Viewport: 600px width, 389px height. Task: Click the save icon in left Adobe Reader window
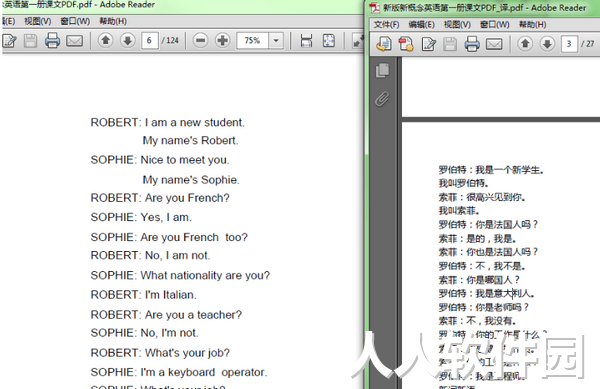click(31, 41)
